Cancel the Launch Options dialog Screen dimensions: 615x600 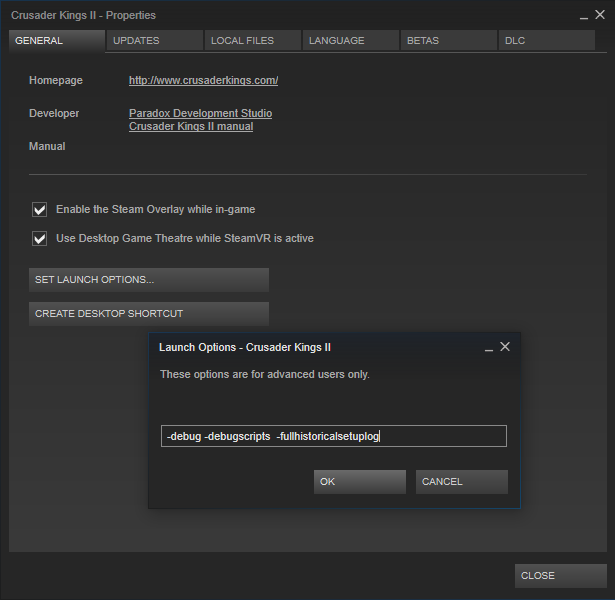click(x=462, y=482)
